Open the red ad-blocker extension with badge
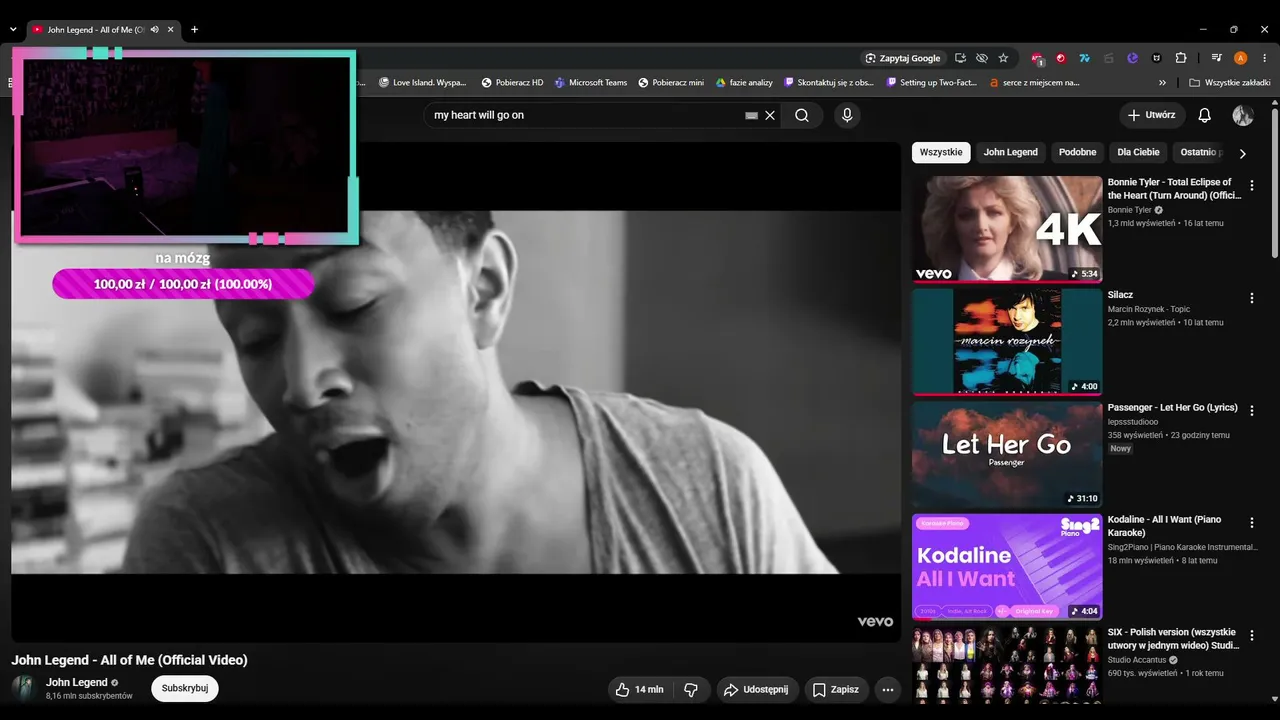The height and width of the screenshot is (720, 1280). coord(1037,58)
